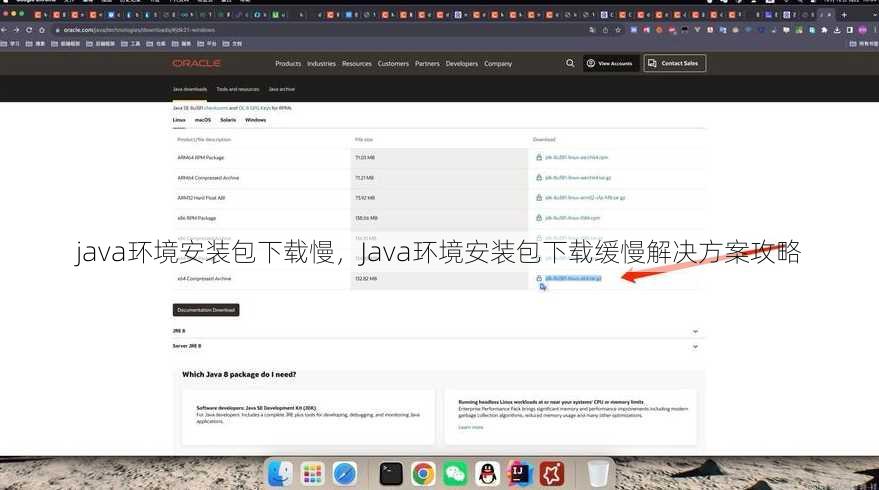Click the Oracle logo

tap(196, 63)
